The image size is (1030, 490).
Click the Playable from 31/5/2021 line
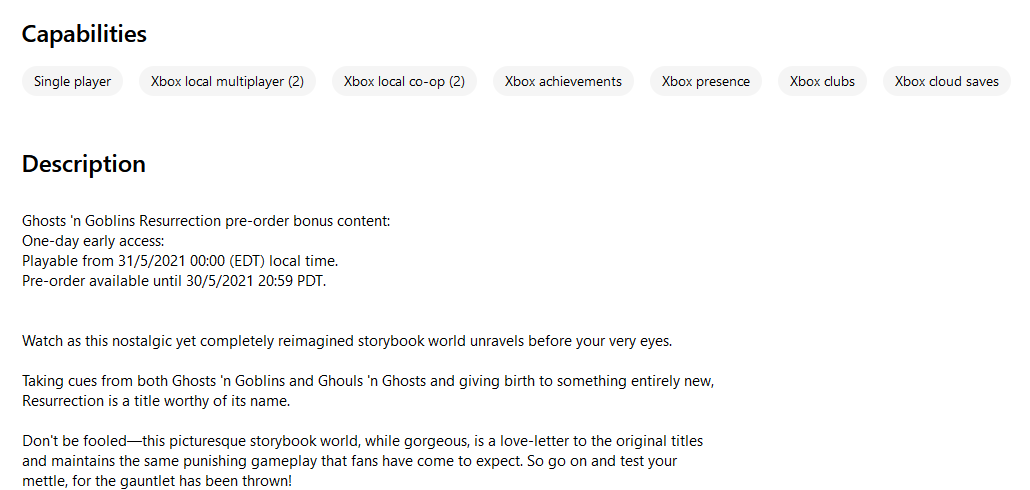[180, 261]
